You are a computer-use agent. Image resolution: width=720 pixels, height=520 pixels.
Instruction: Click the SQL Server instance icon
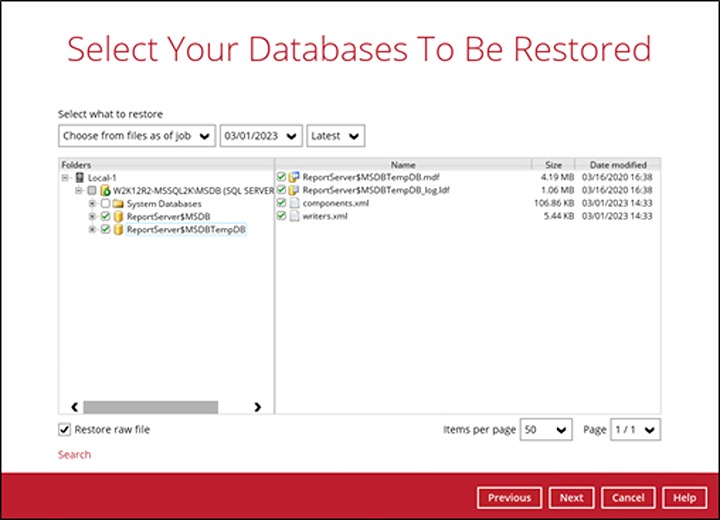click(105, 190)
